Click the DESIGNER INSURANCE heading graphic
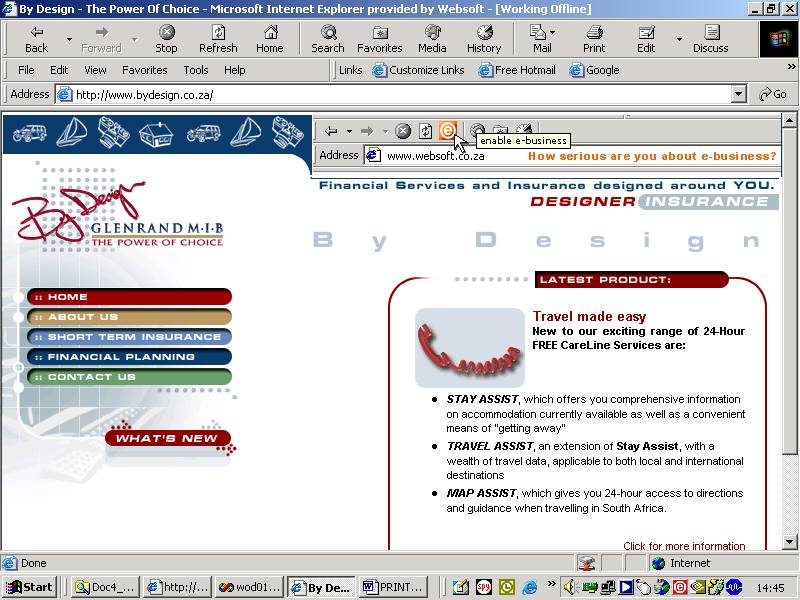Viewport: 800px width, 600px height. (x=654, y=202)
